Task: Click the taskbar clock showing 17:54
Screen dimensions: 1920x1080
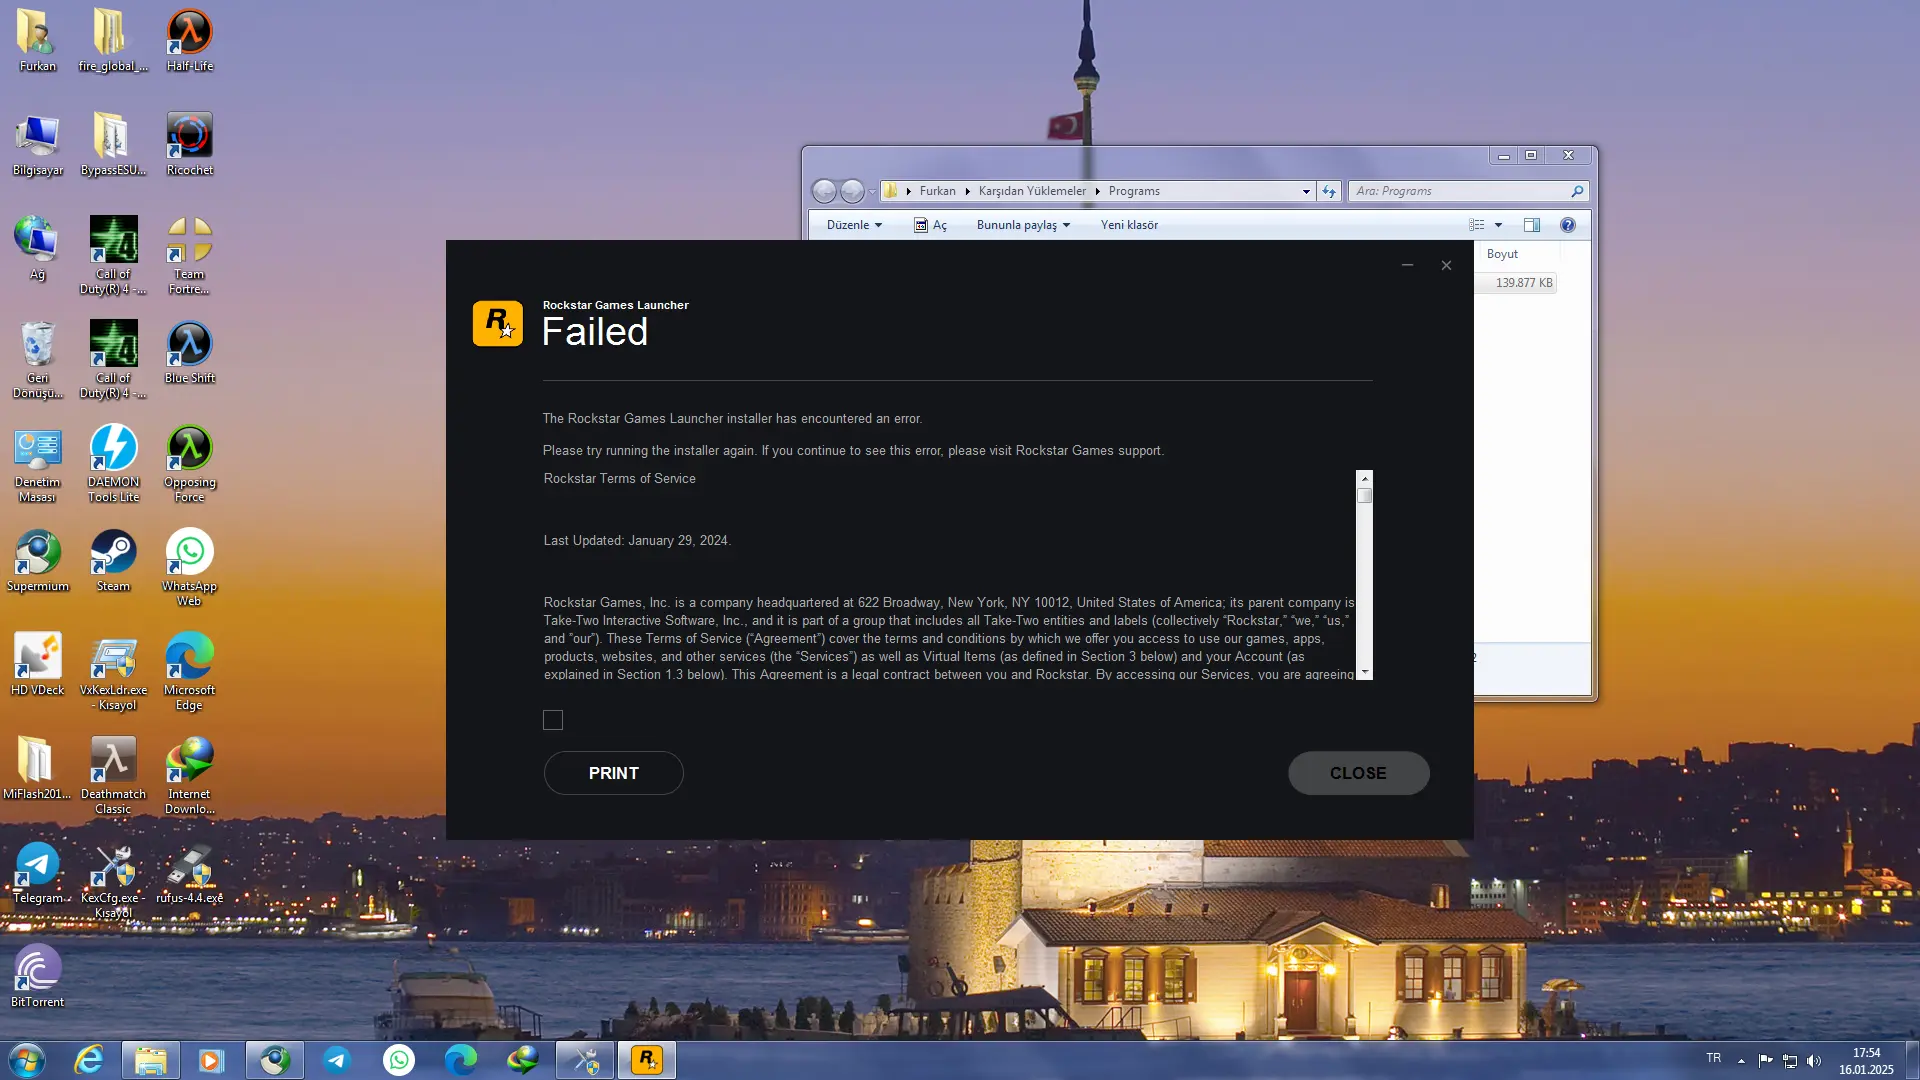Action: pos(1866,1060)
